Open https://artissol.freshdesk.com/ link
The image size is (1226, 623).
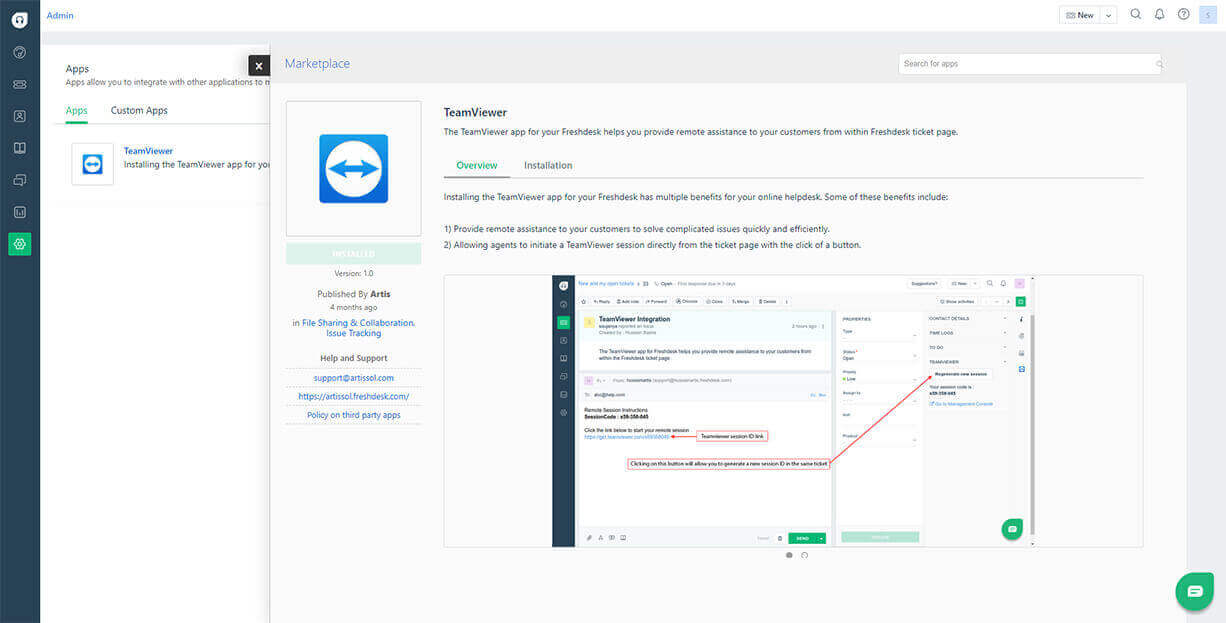click(353, 396)
